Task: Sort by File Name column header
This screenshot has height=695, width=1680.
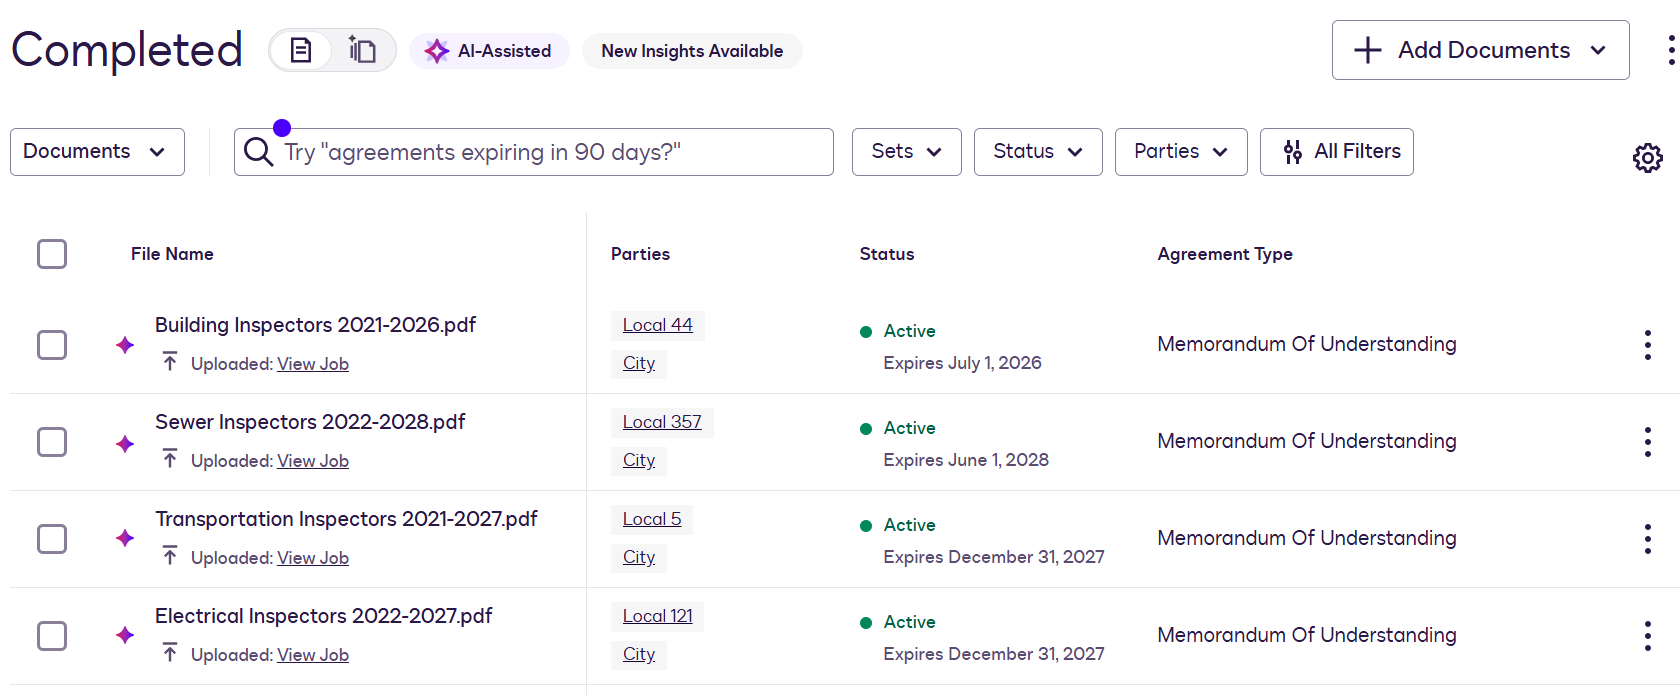Action: pyautogui.click(x=172, y=254)
